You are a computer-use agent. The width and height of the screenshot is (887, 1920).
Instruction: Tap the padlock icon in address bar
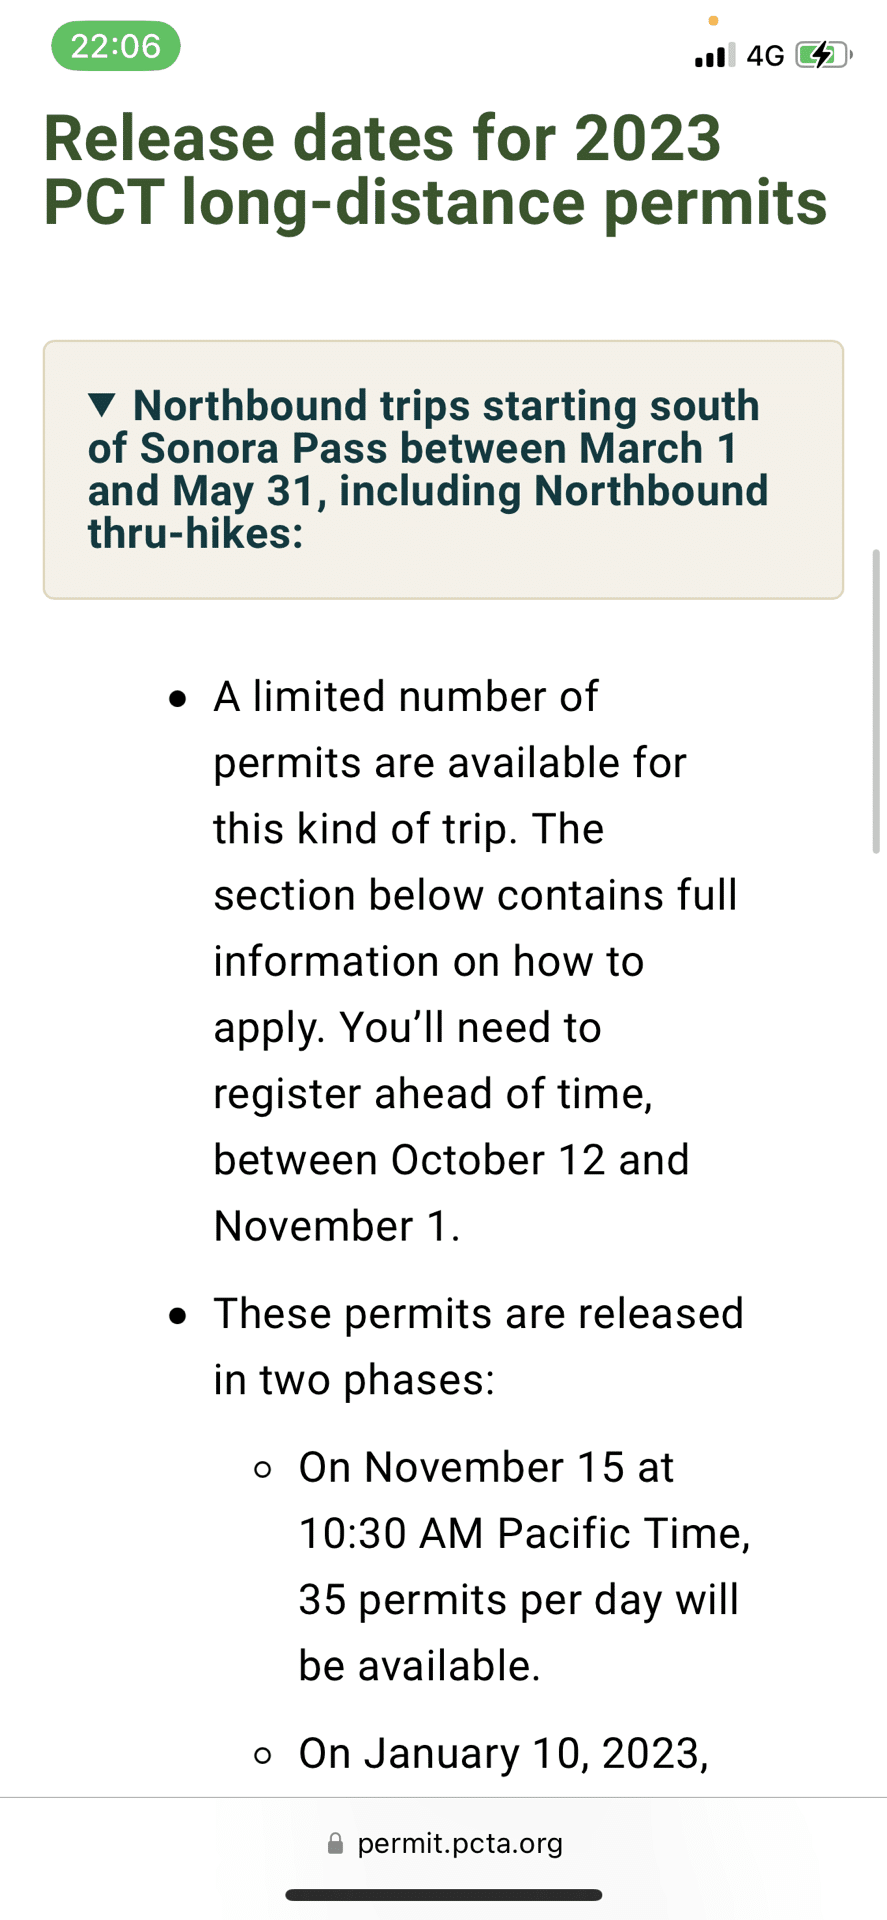coord(336,1843)
